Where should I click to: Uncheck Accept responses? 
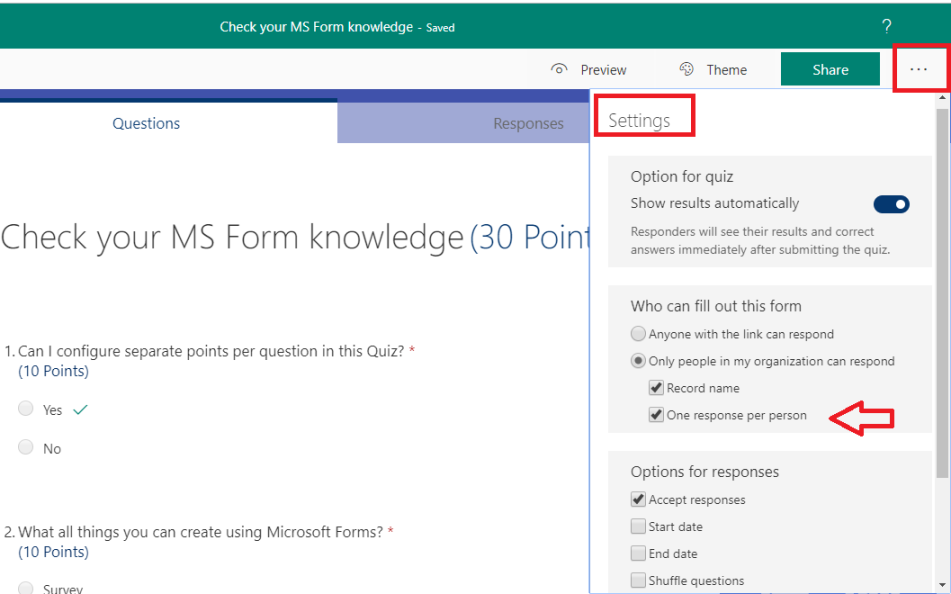point(638,499)
